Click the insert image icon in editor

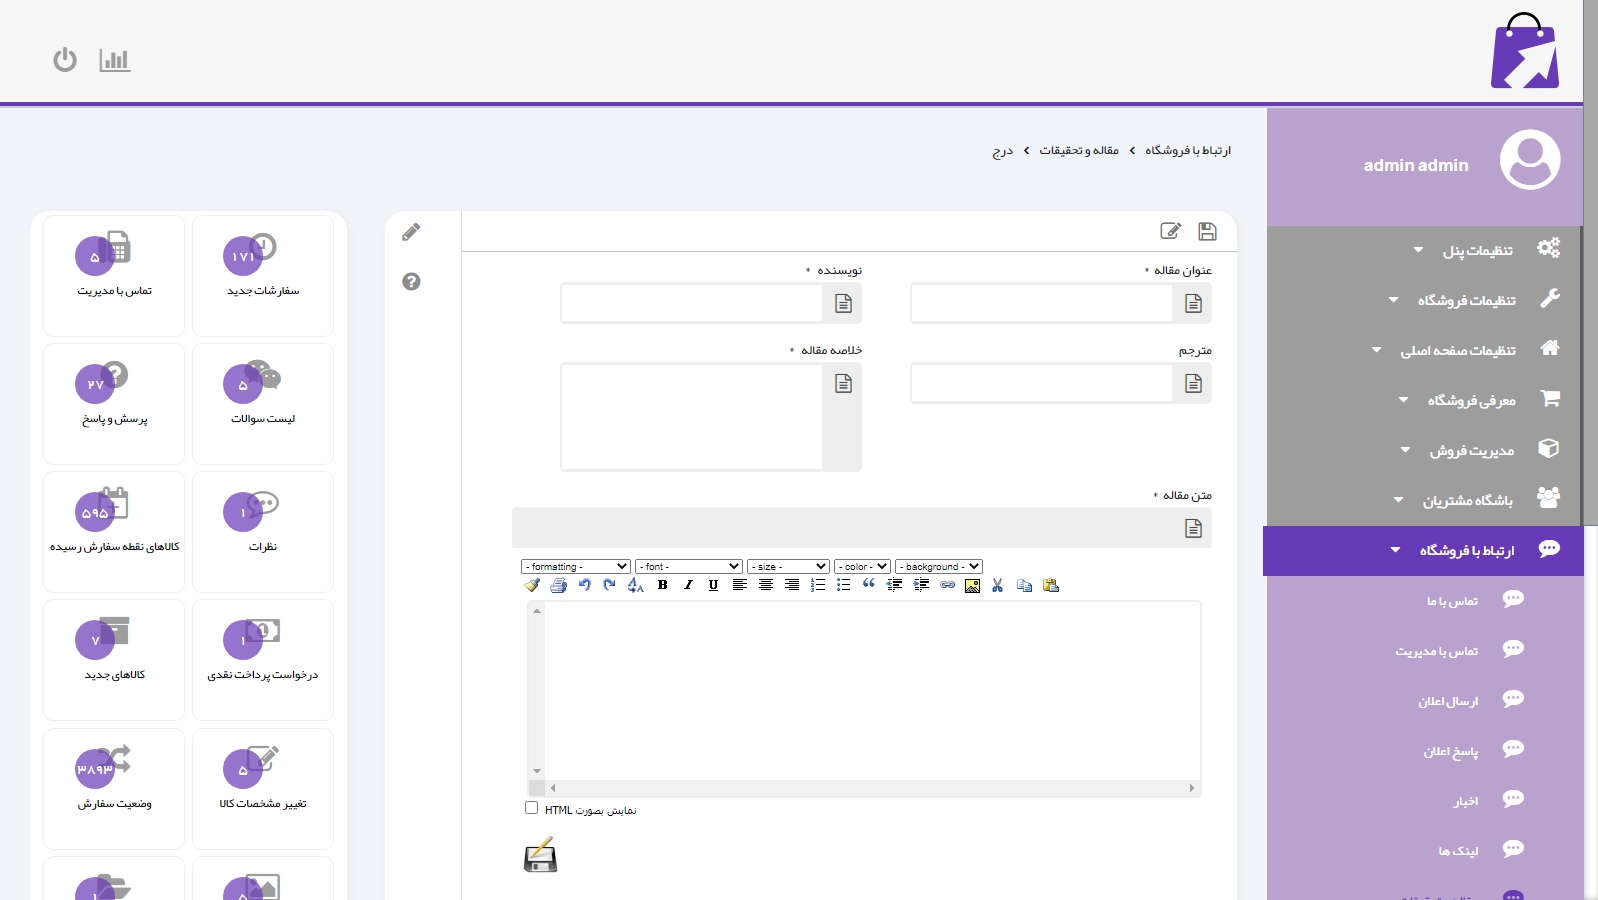pyautogui.click(x=972, y=585)
